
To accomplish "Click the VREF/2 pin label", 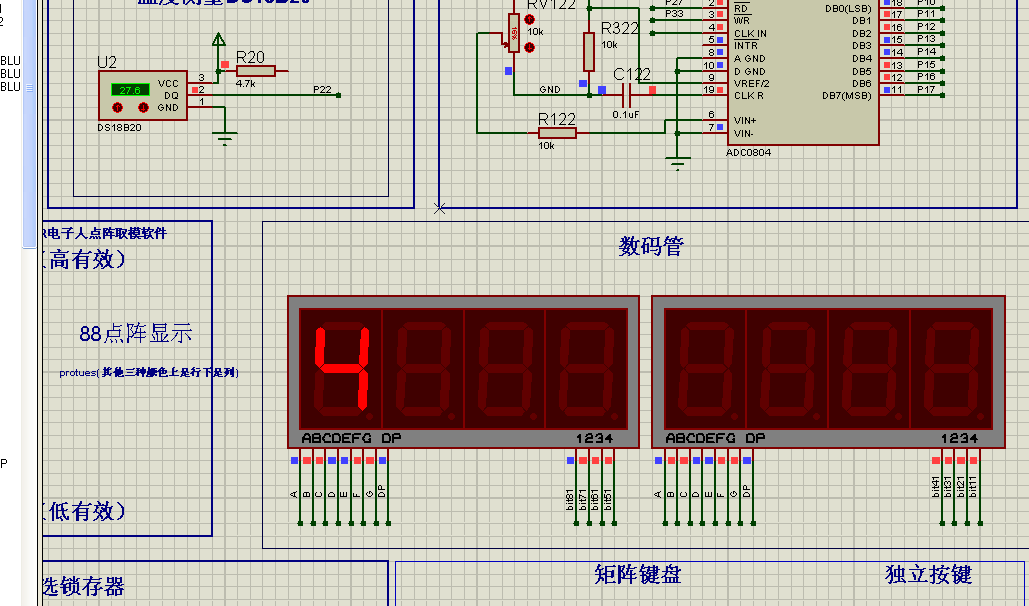I will [751, 83].
